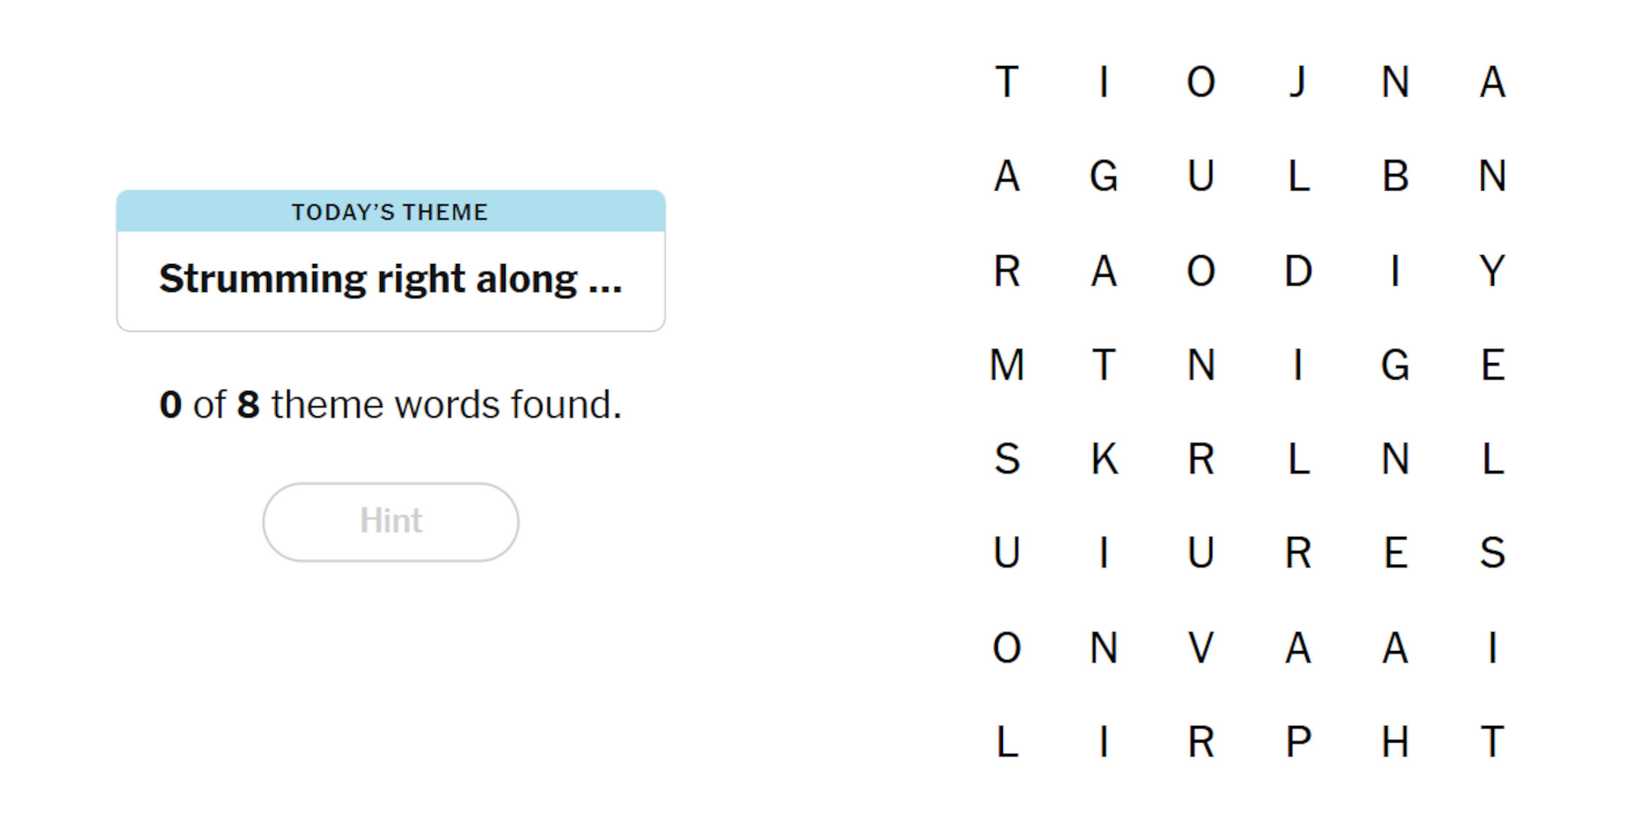Select the letter V in the grid
Screen dimensions: 1650x825
click(1200, 648)
